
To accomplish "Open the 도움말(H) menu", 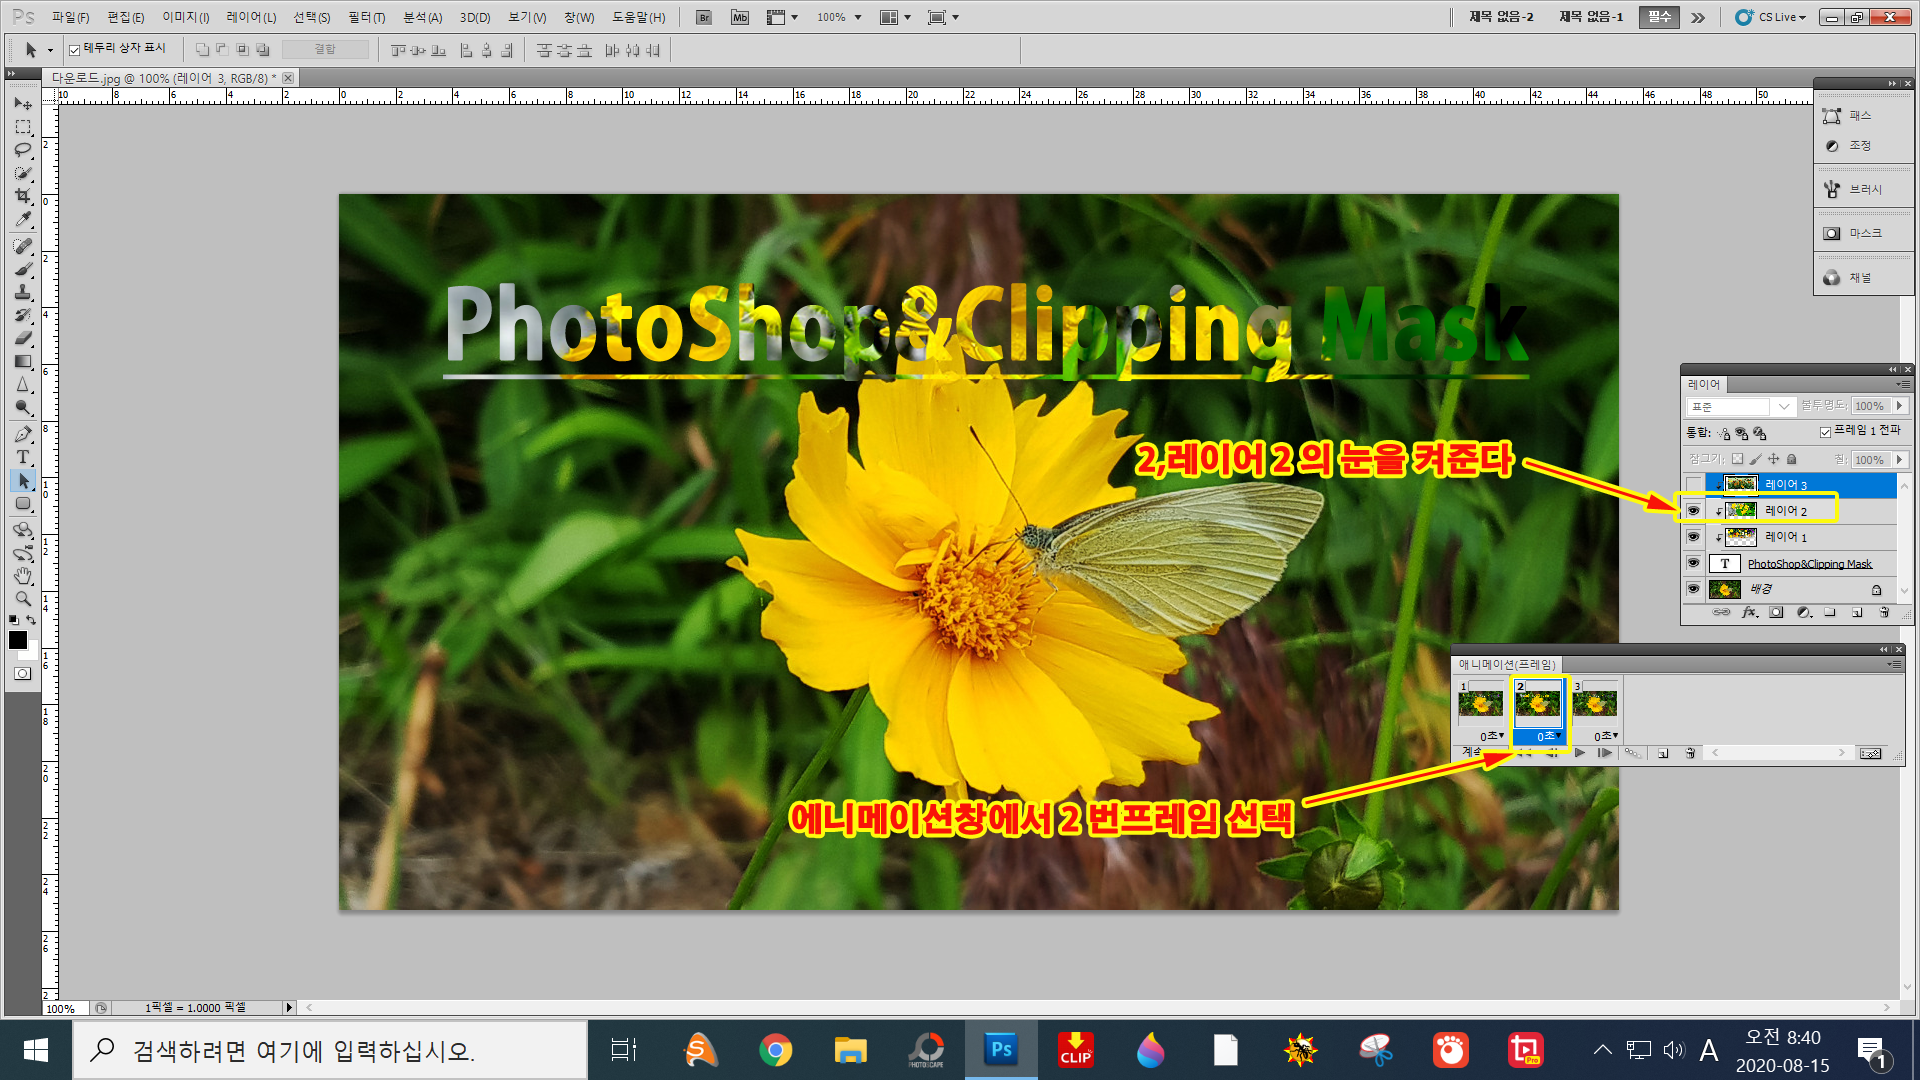I will point(638,17).
